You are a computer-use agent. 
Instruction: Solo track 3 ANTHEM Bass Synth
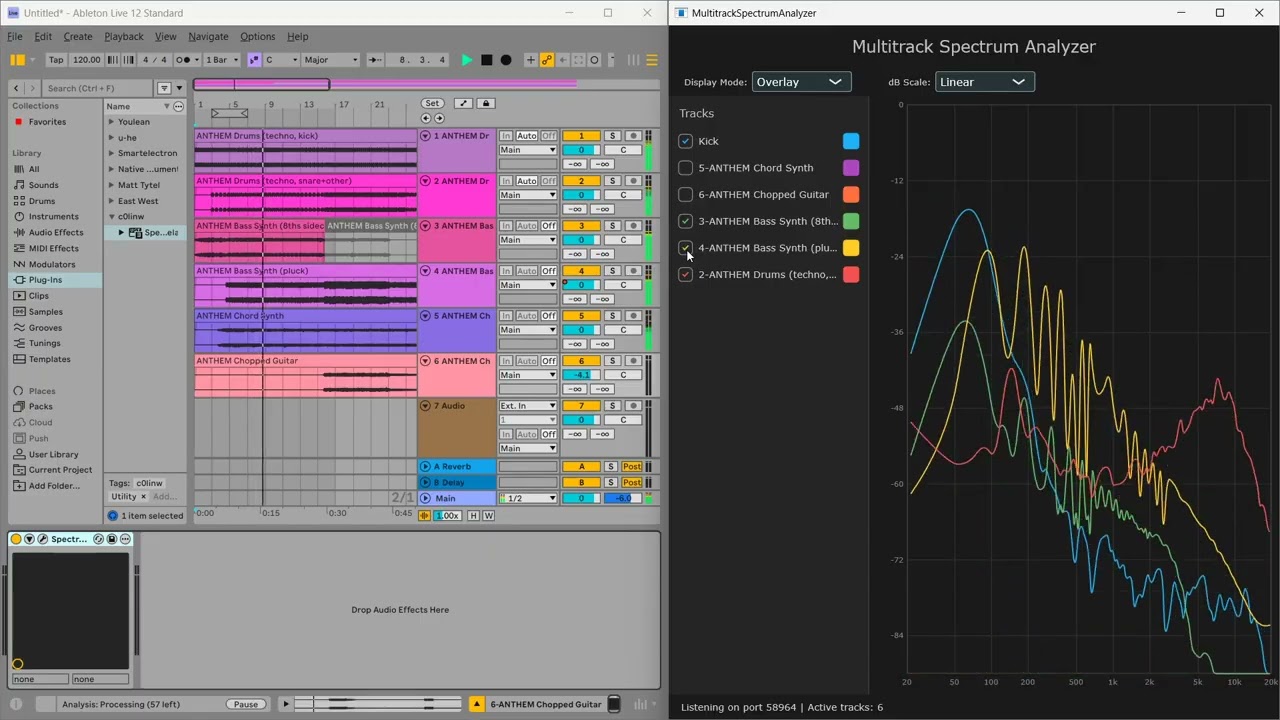[613, 226]
